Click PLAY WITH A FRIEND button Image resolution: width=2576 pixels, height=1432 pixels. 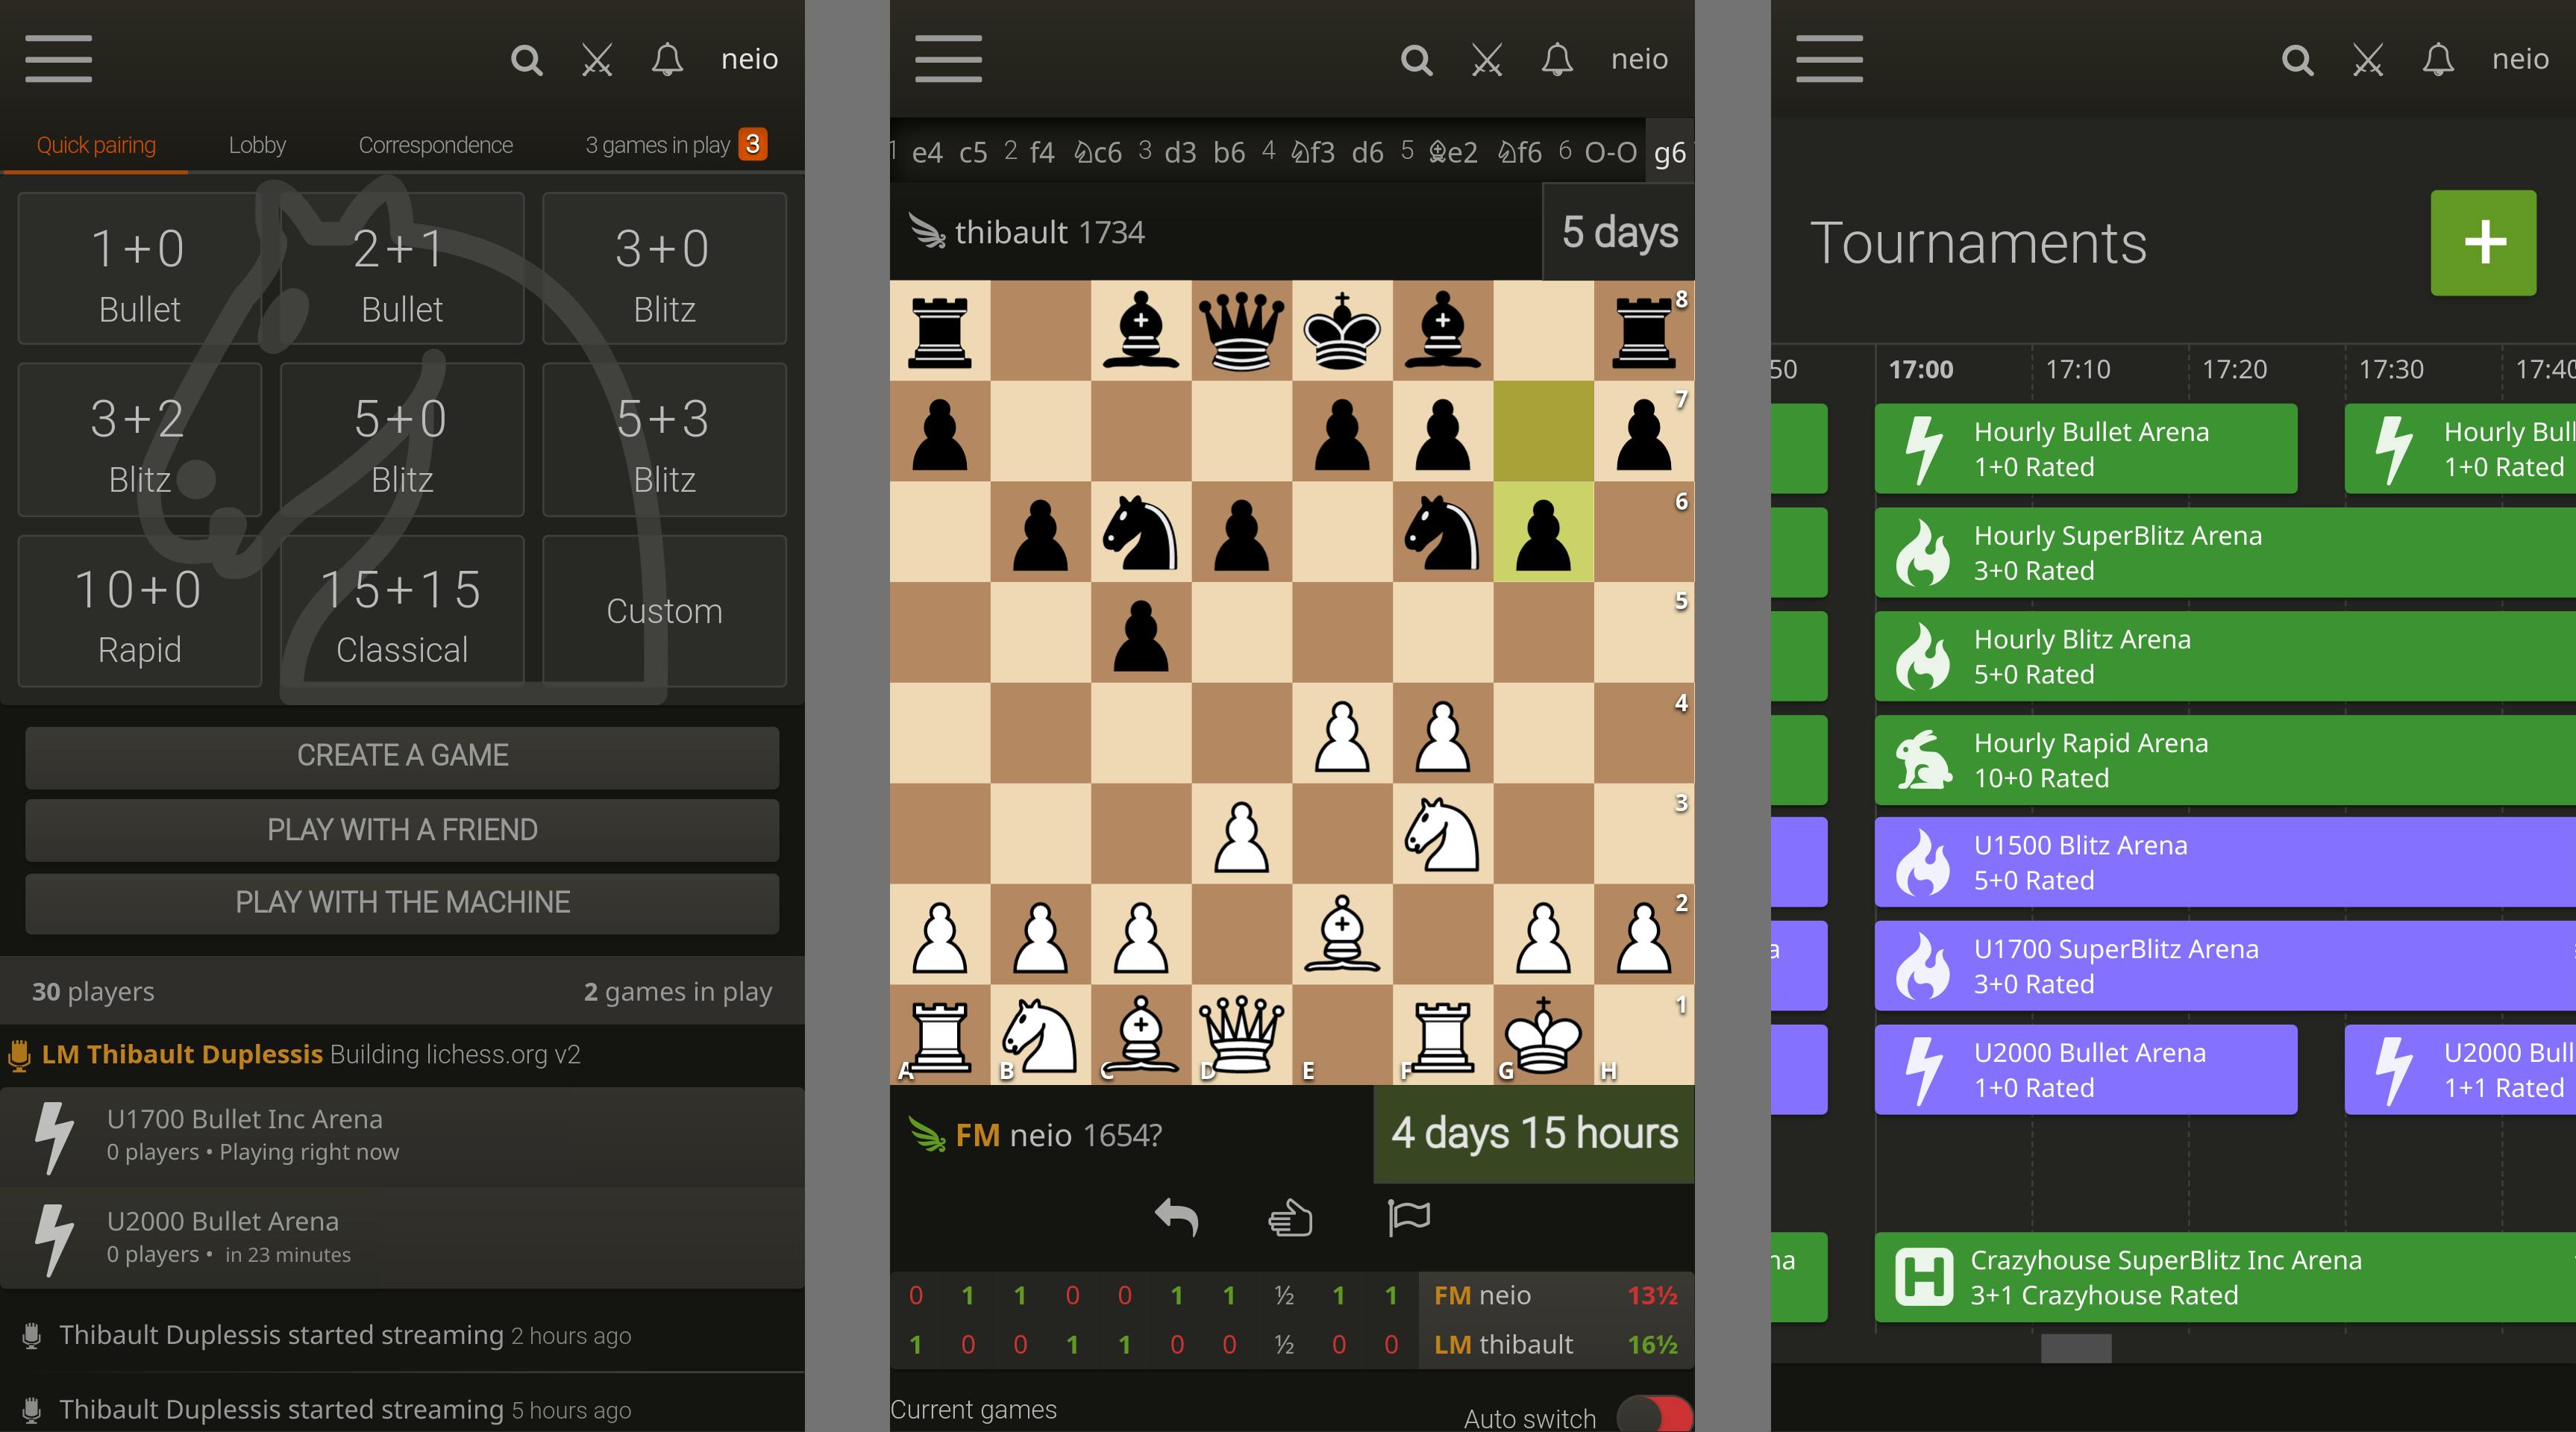(402, 829)
